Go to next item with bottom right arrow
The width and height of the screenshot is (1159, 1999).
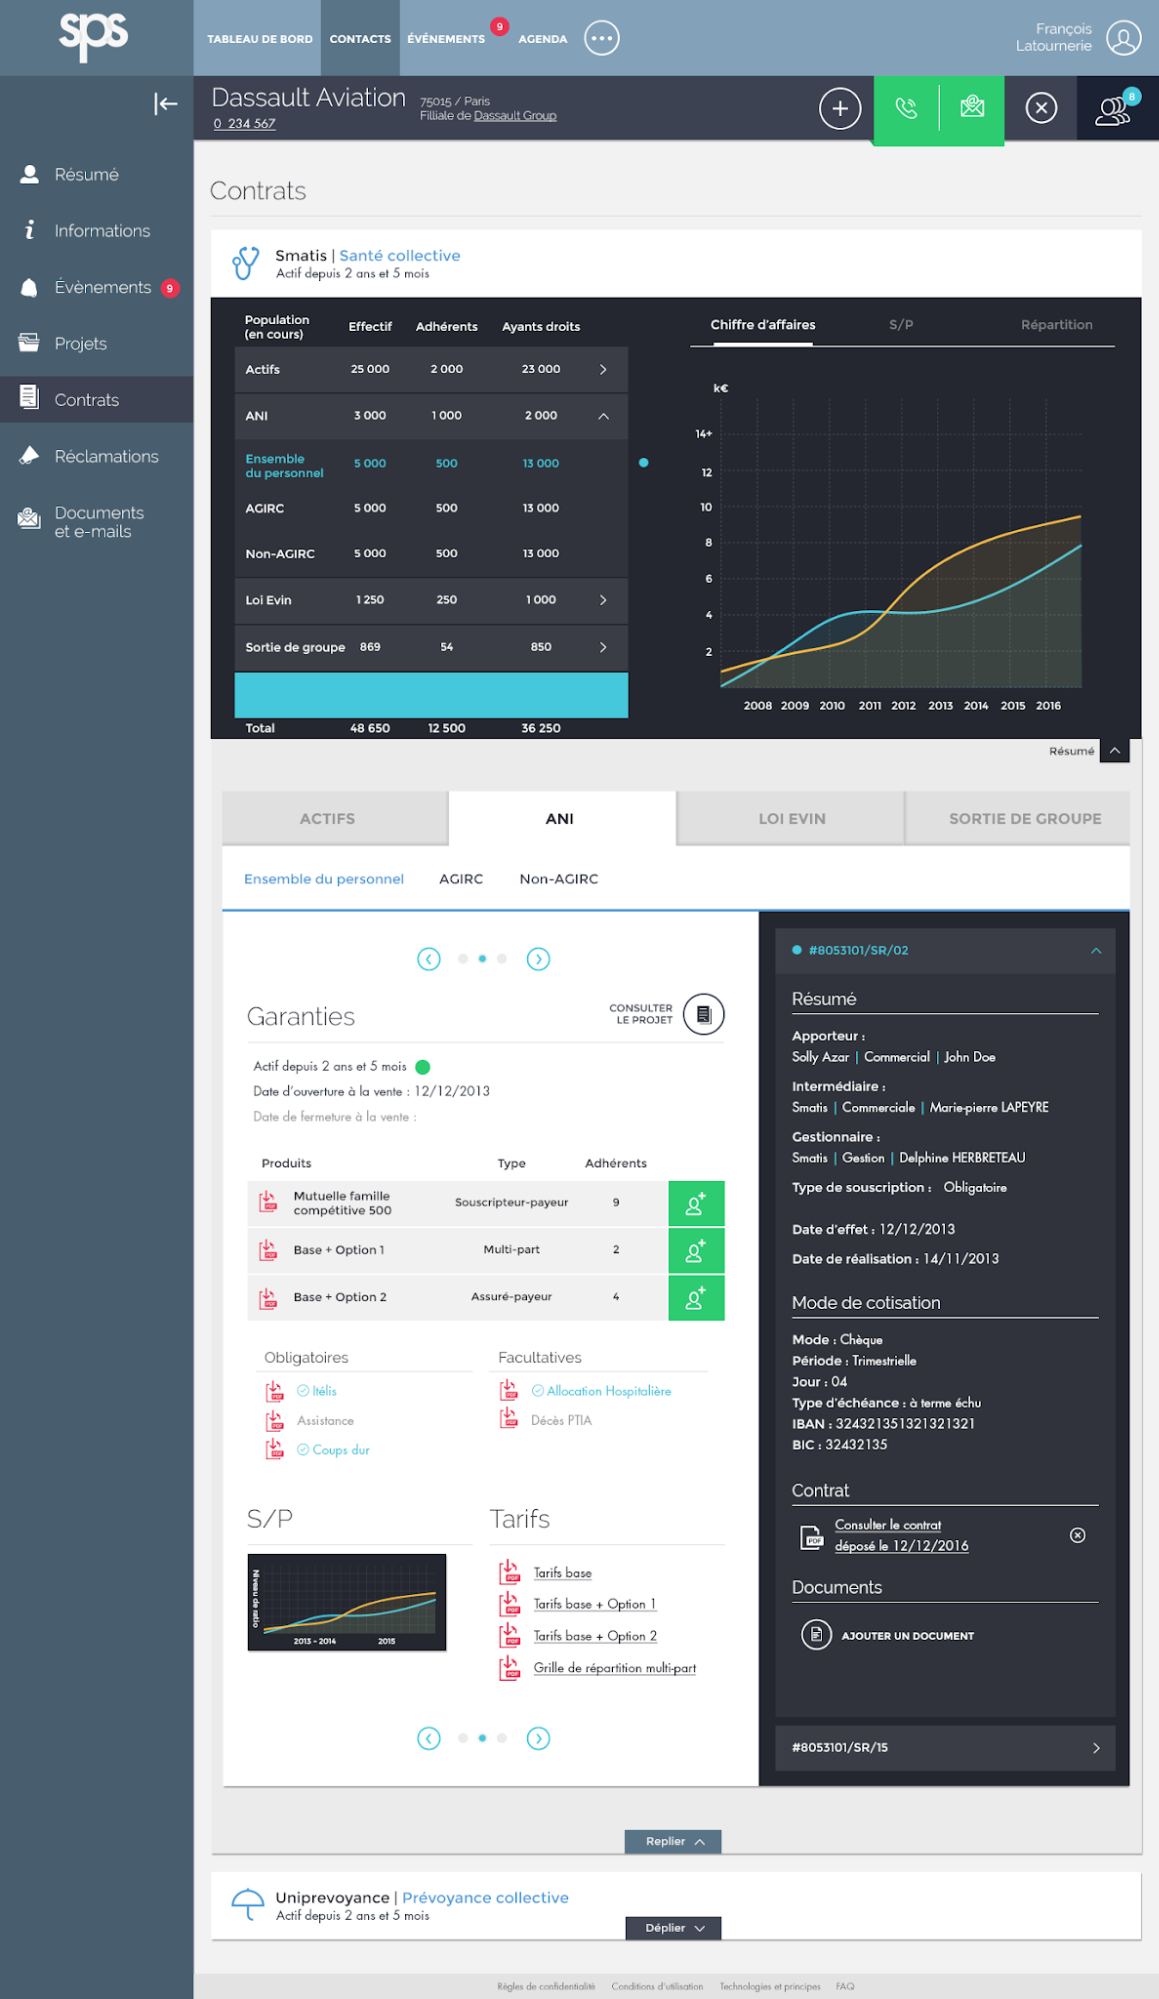(538, 1738)
